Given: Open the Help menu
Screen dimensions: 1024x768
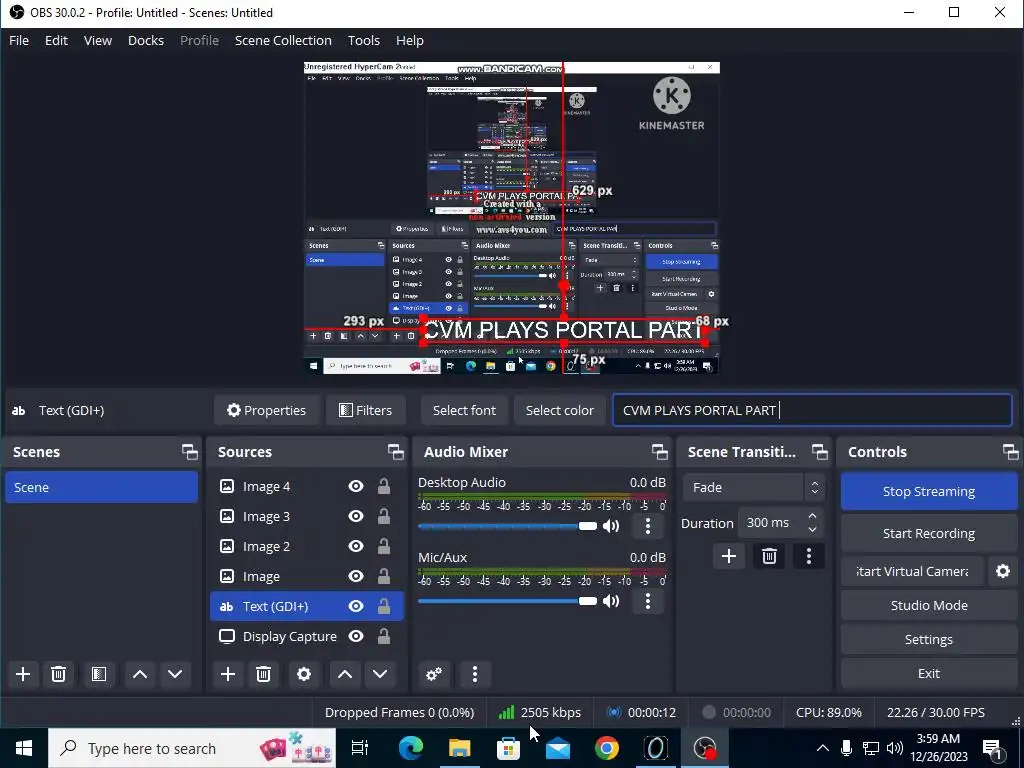Looking at the screenshot, I should pyautogui.click(x=409, y=40).
